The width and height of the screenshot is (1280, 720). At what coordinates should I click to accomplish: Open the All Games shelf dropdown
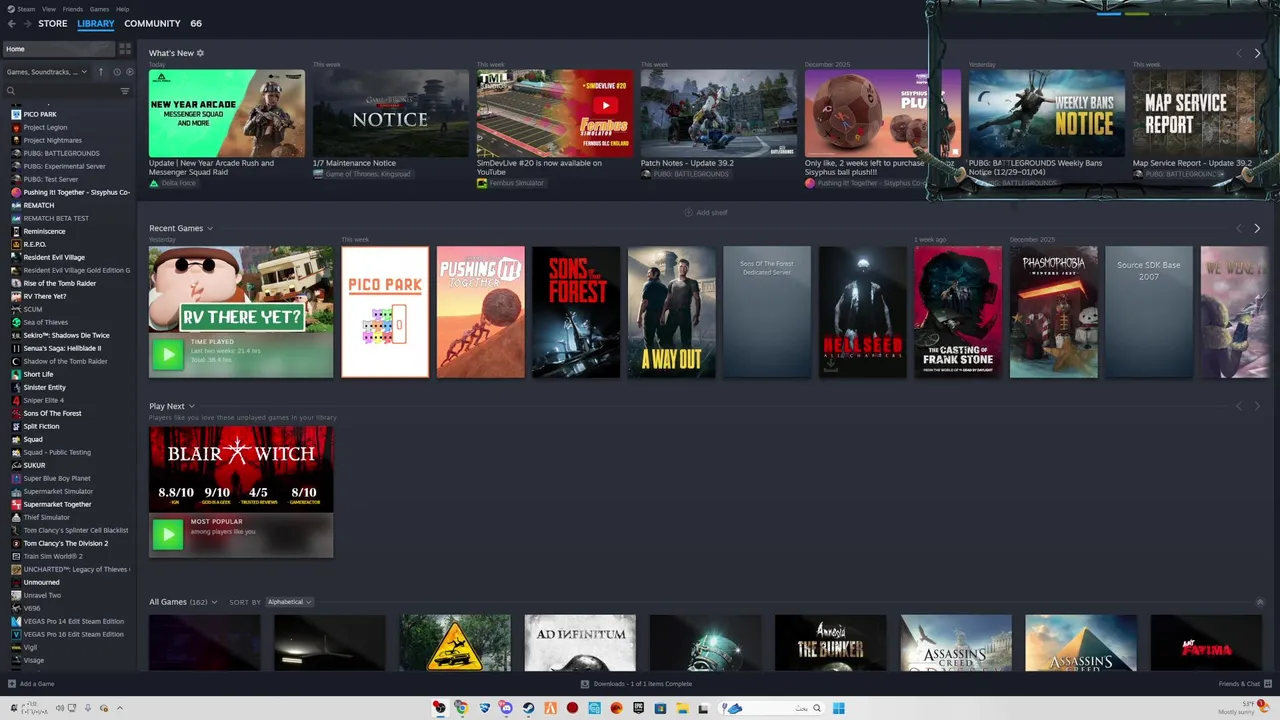coord(214,602)
